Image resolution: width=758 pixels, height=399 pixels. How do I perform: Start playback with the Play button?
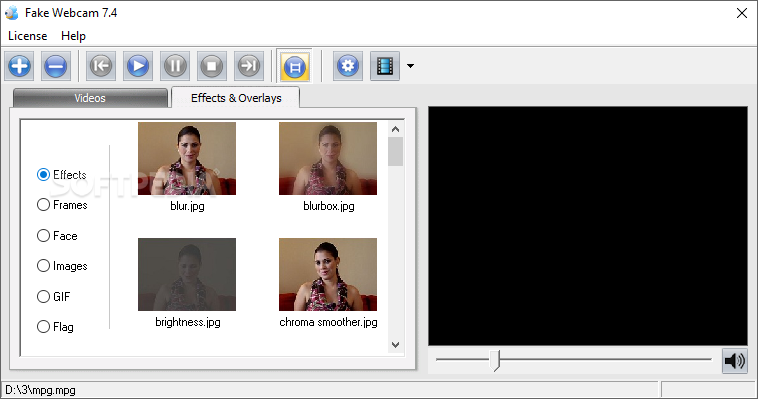pos(138,66)
